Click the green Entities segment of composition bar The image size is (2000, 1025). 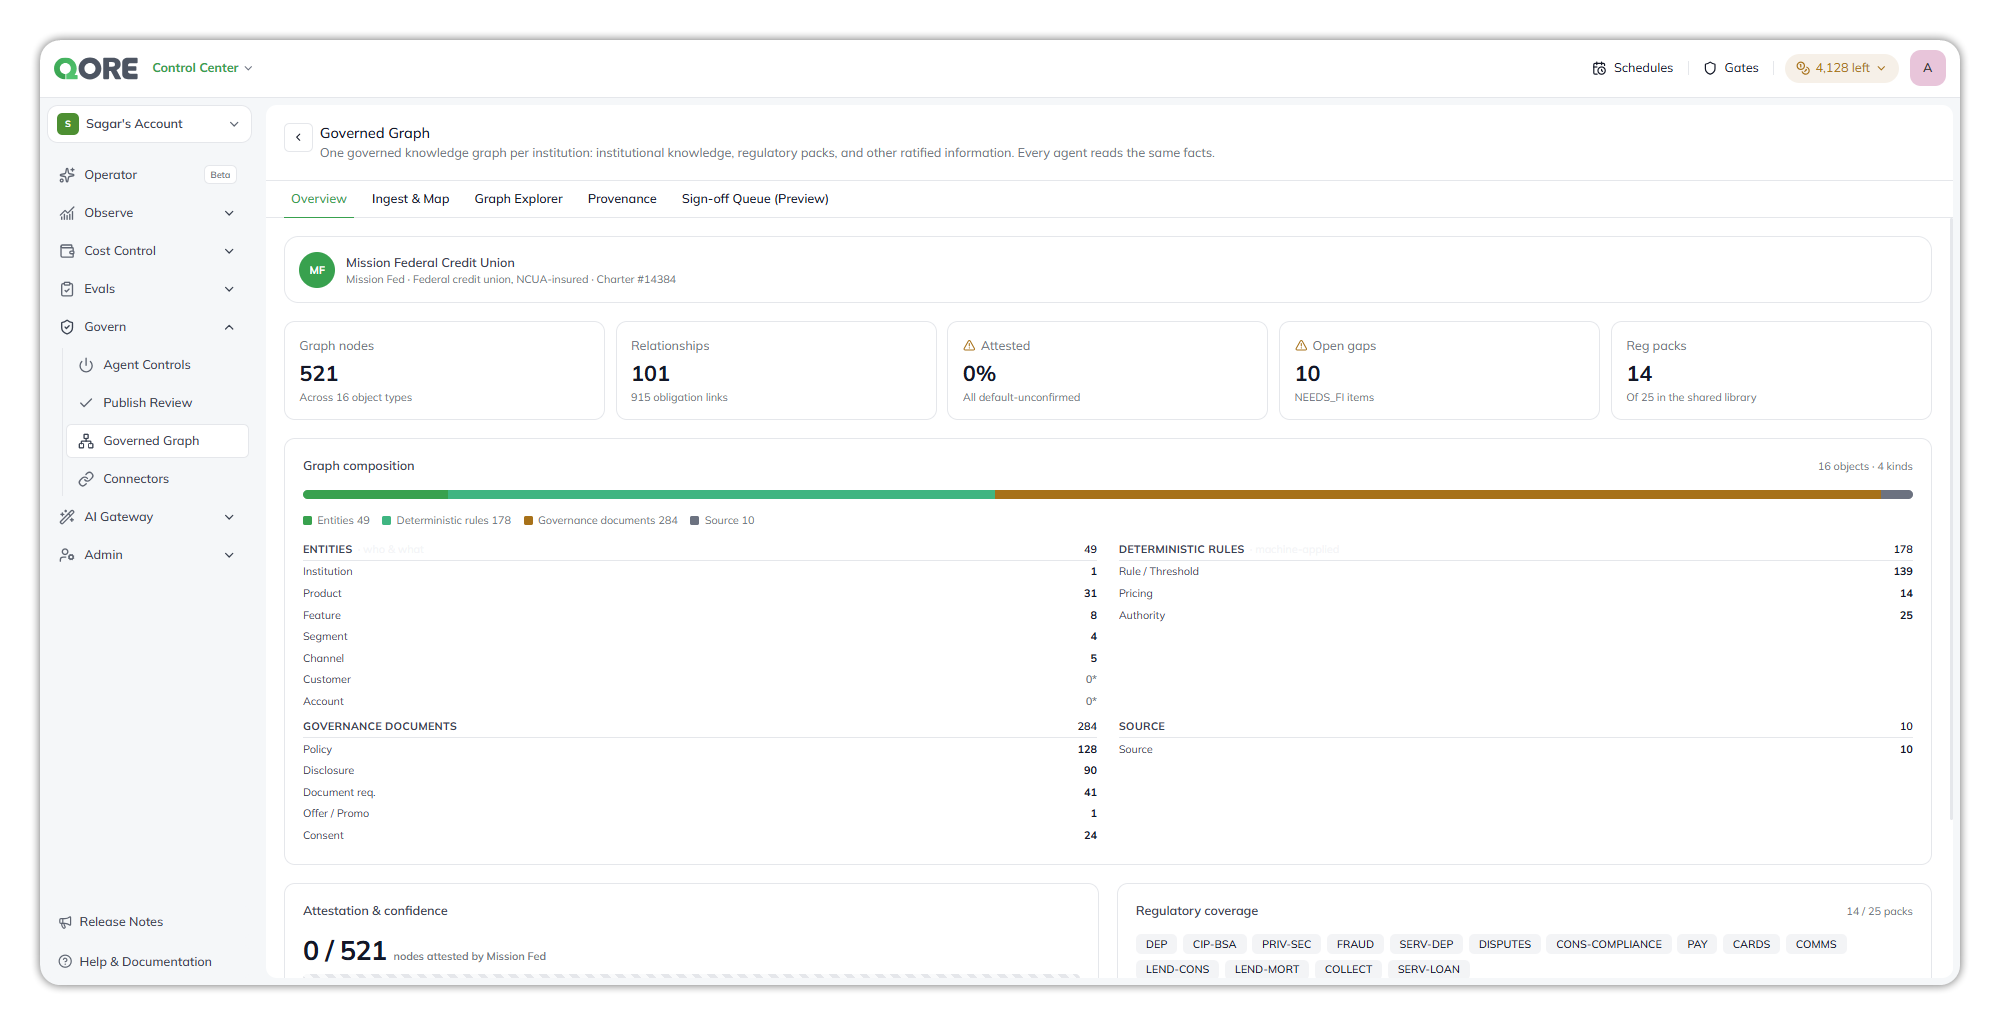tap(376, 495)
